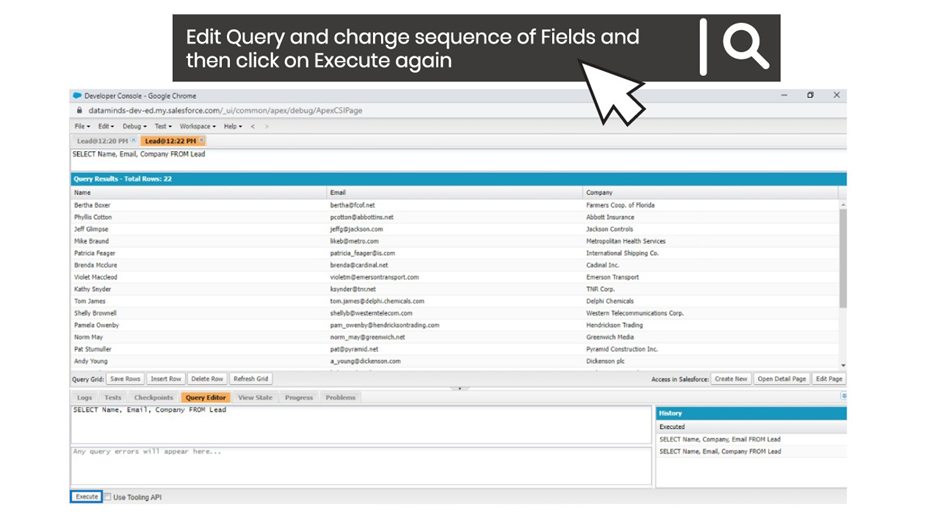Click into the query editor text area
Screen dimensions: 940x529
[361, 425]
